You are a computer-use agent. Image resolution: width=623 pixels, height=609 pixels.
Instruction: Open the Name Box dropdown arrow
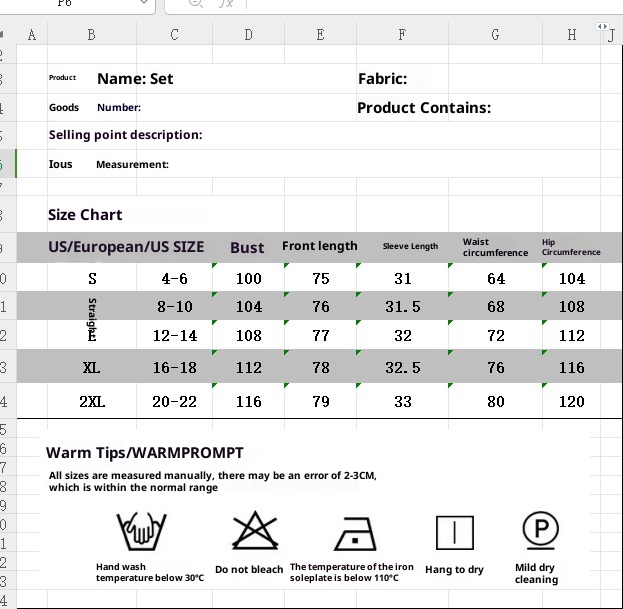144,4
